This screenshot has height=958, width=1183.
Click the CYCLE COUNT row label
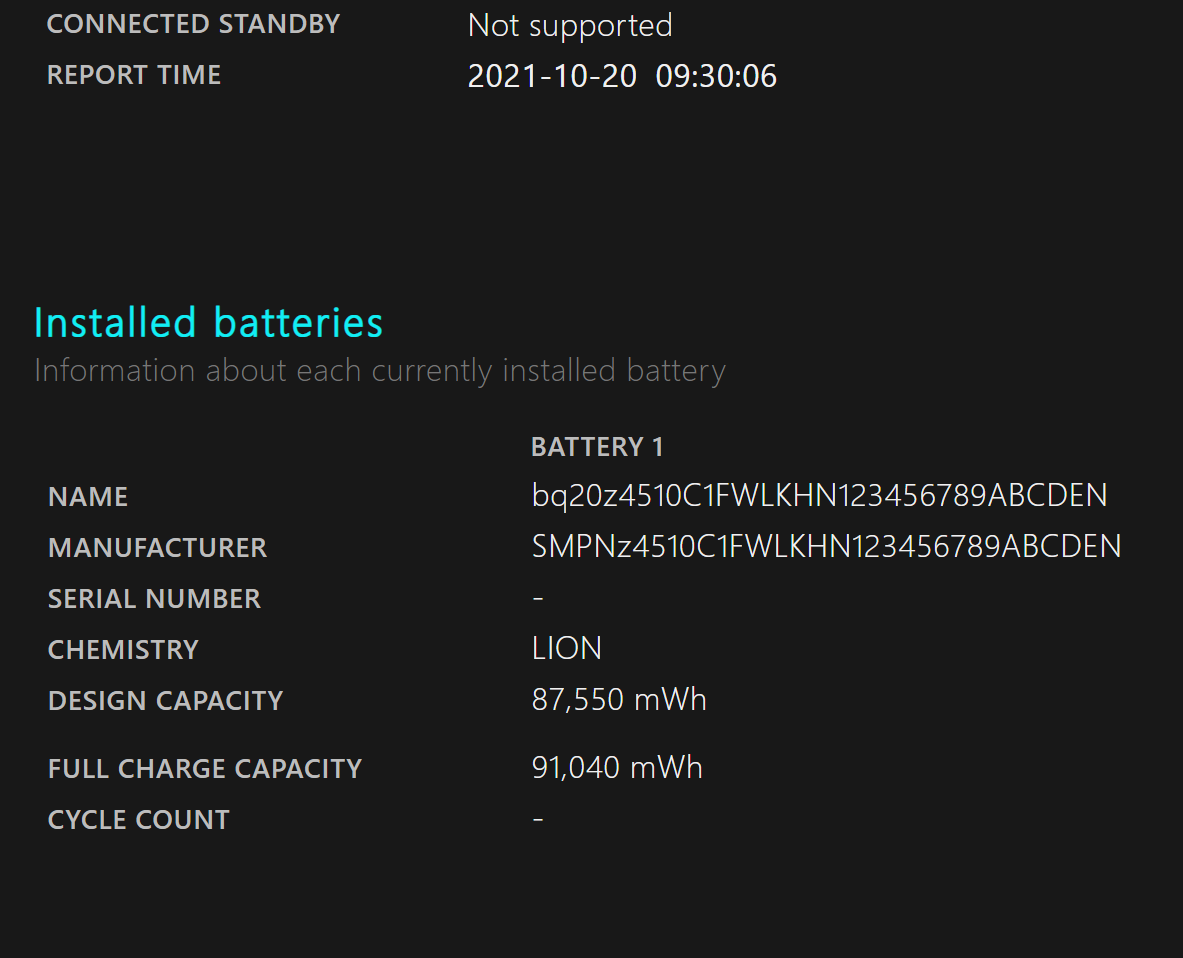point(138,820)
